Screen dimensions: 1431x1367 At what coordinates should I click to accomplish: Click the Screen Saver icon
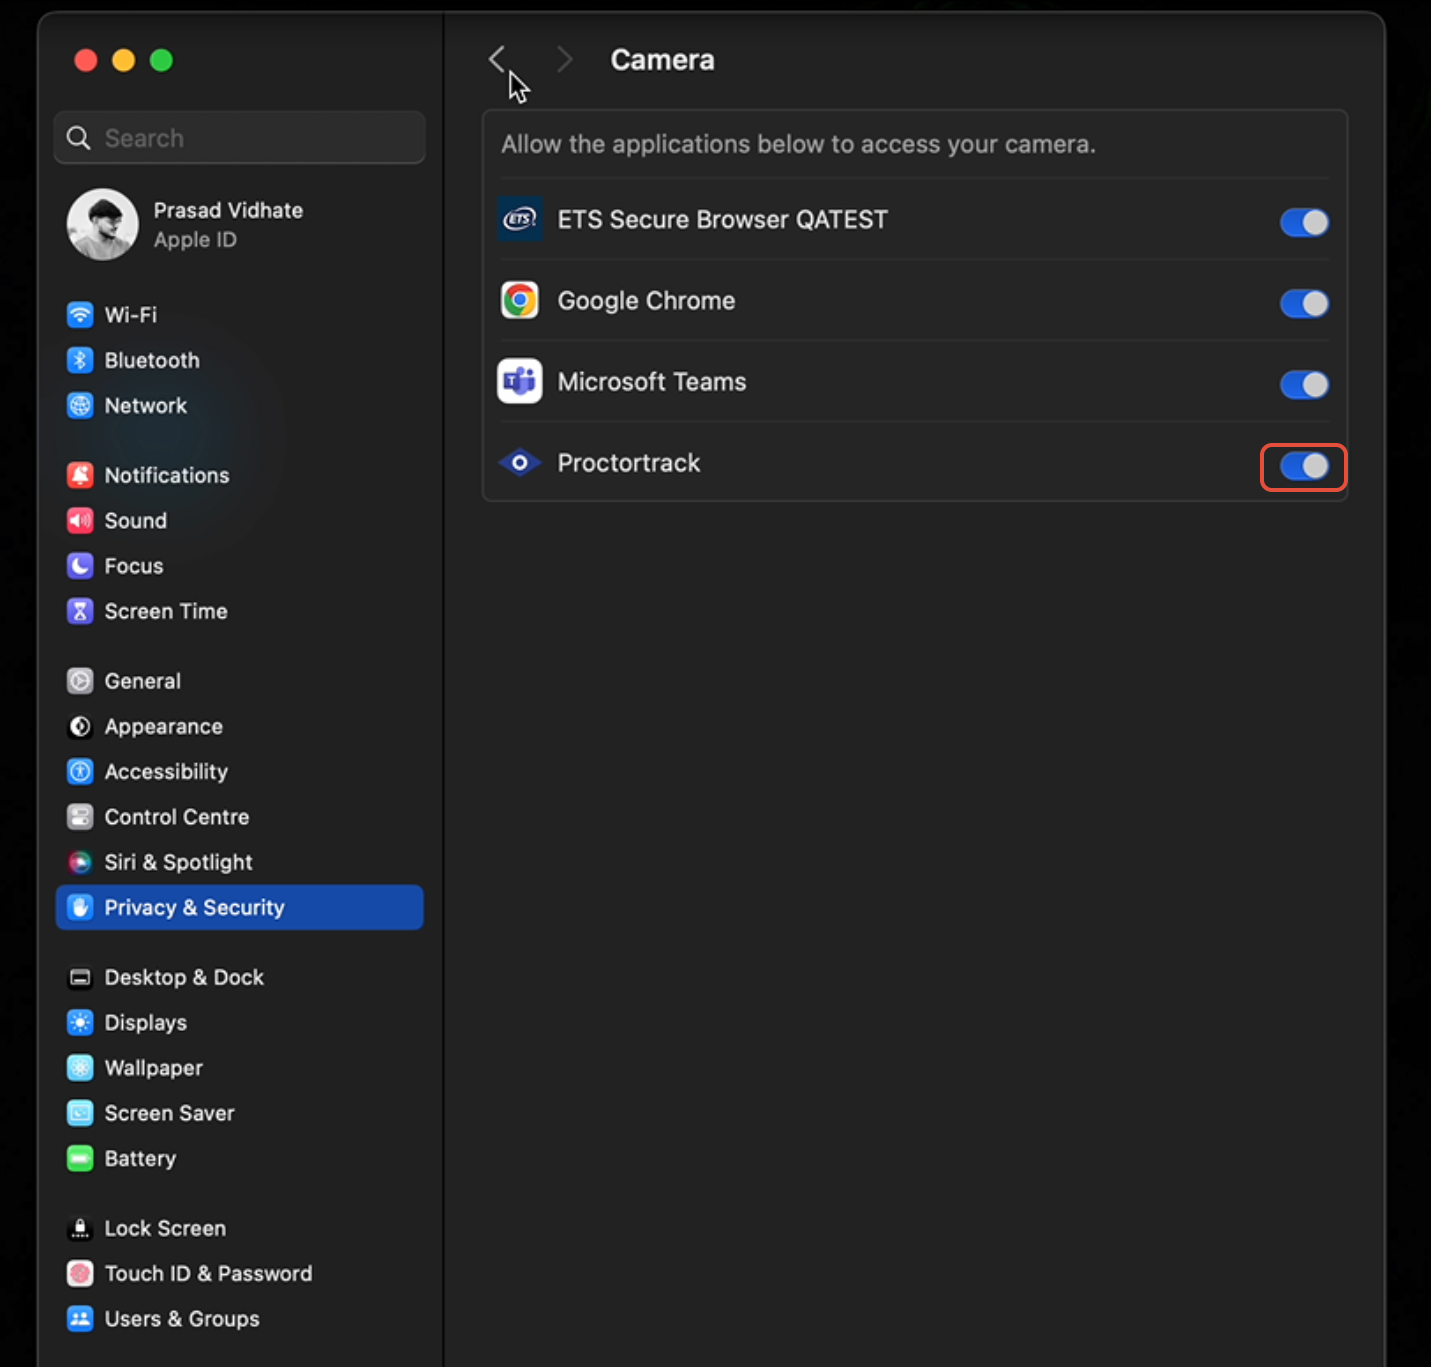click(80, 1113)
